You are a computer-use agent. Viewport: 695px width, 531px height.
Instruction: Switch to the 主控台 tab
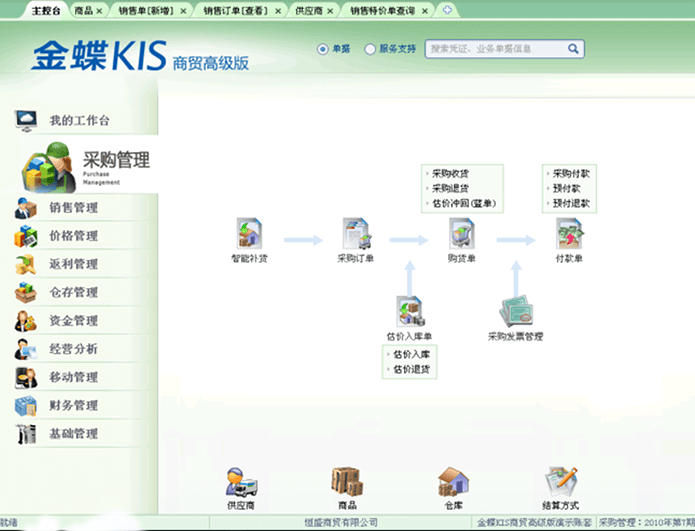(x=46, y=11)
